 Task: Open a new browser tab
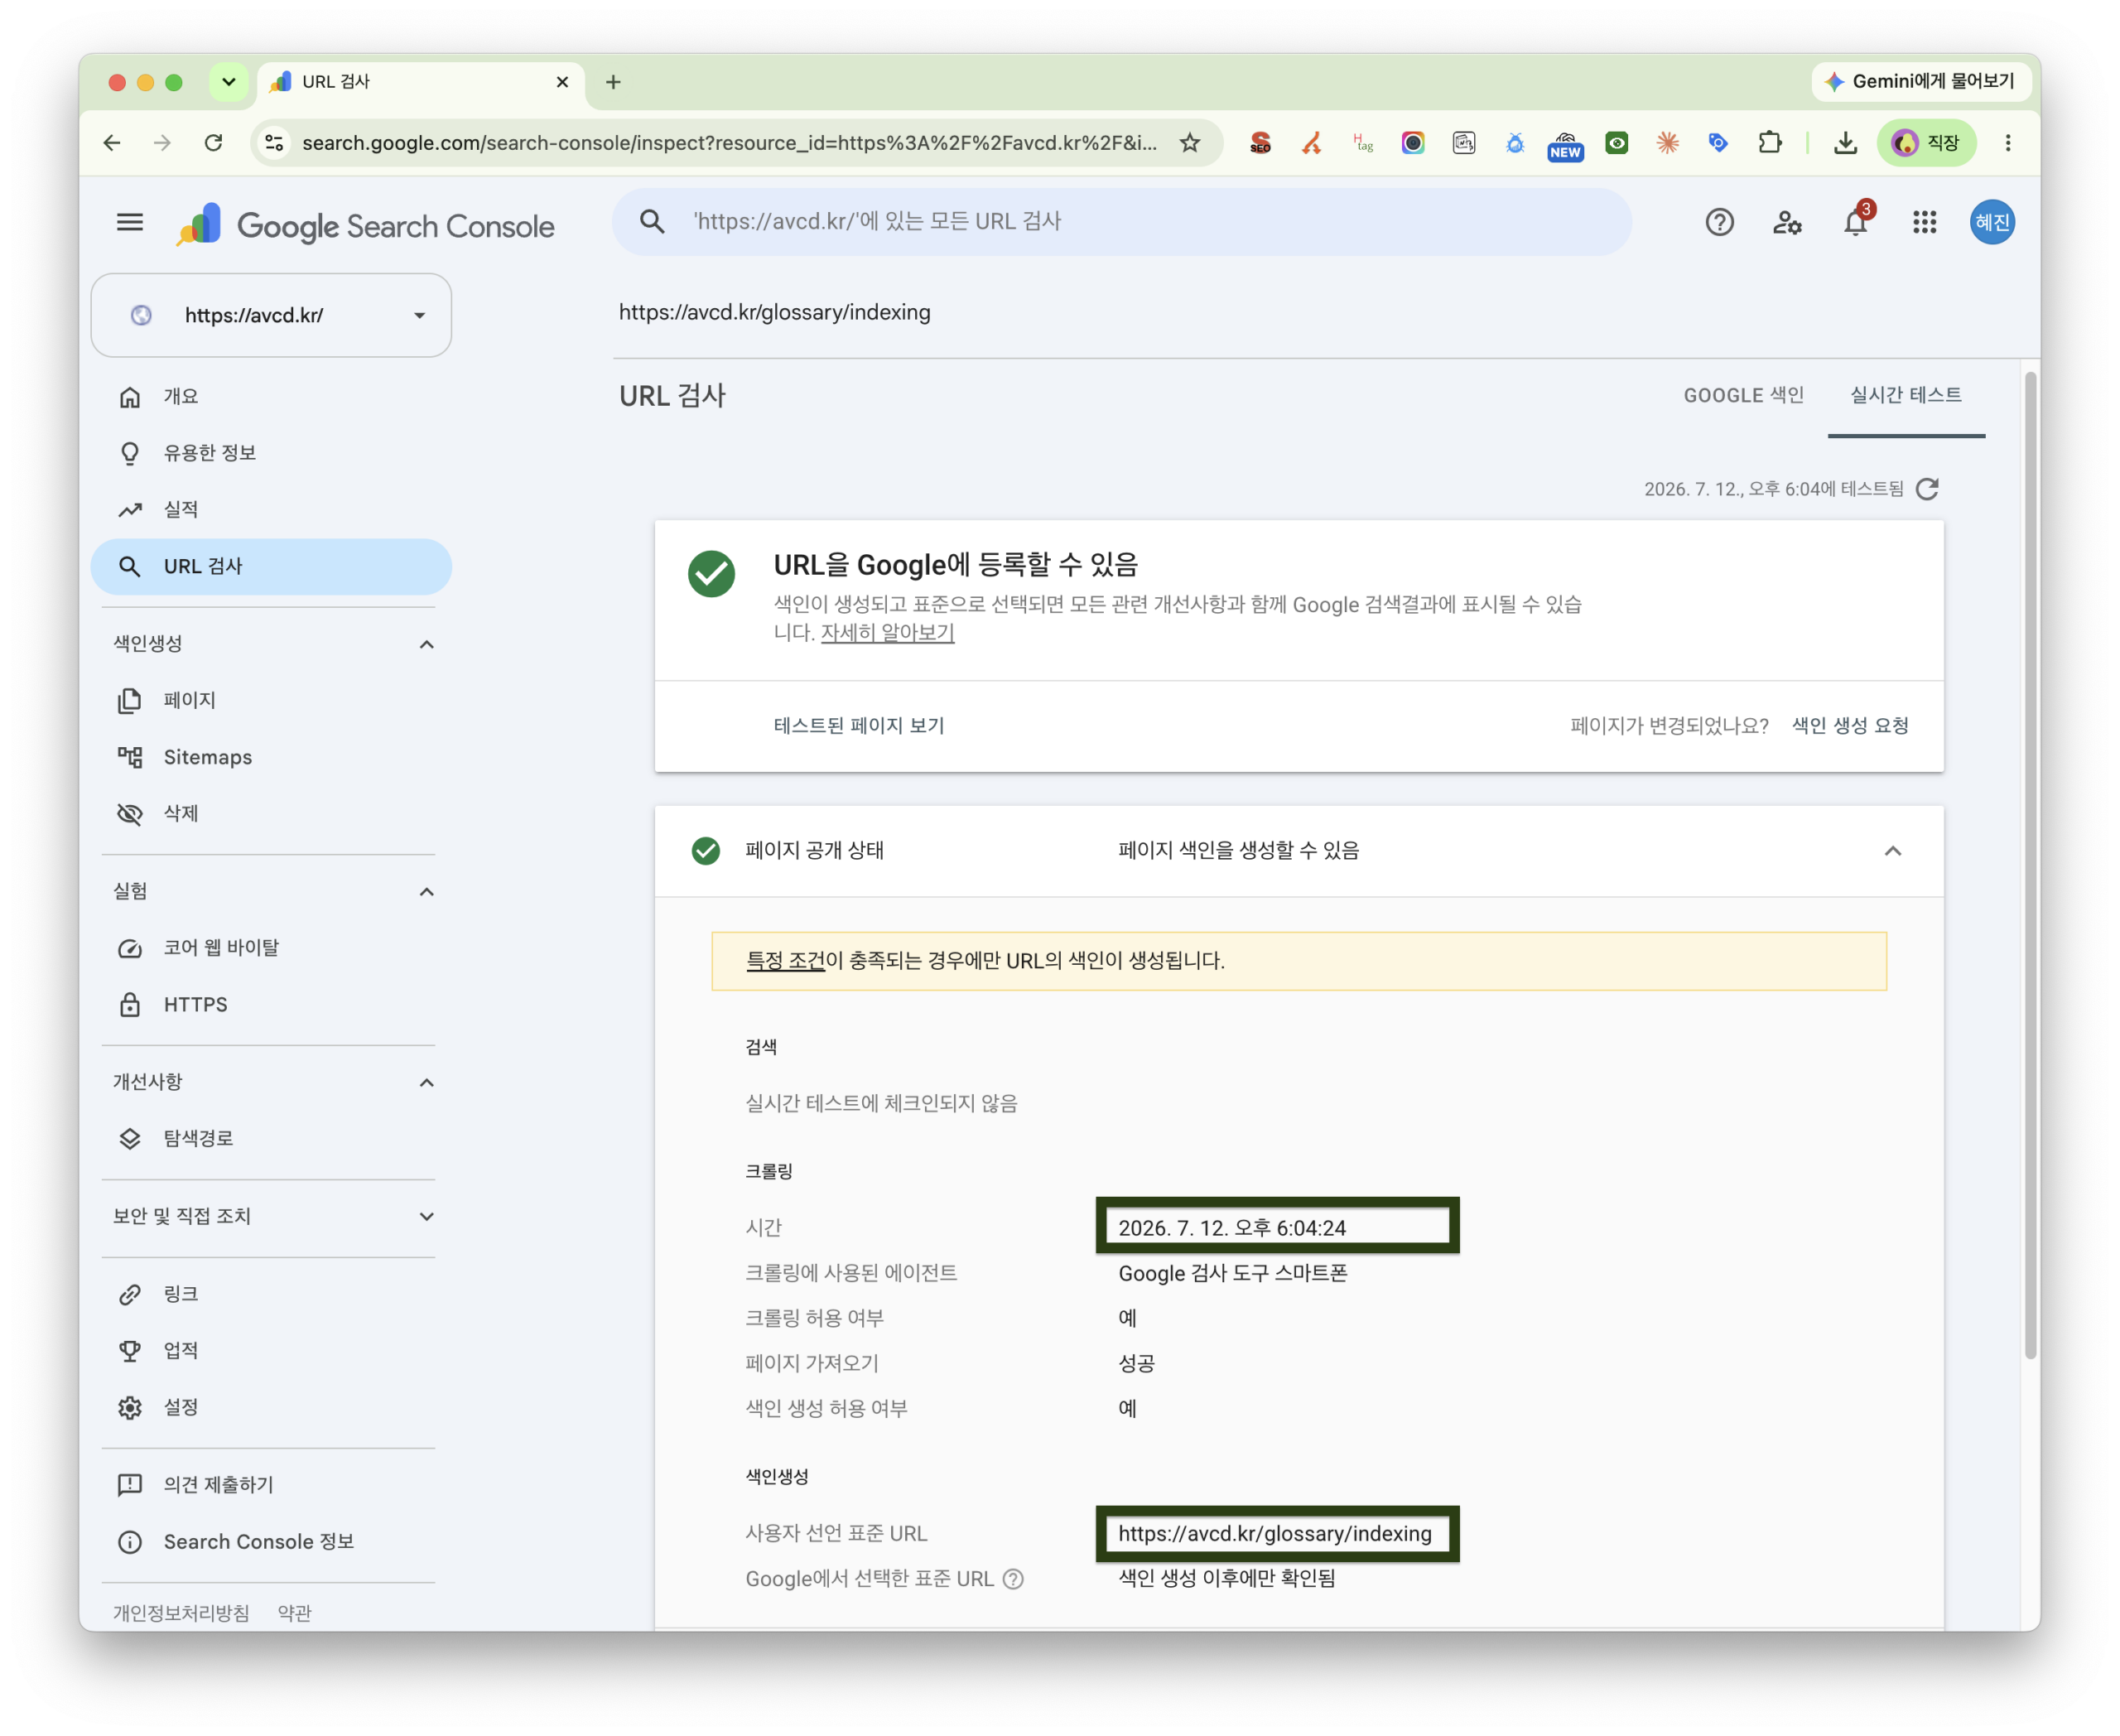[x=613, y=82]
